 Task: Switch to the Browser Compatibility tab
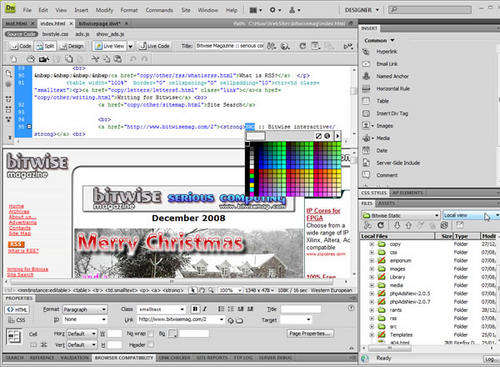pyautogui.click(x=124, y=358)
